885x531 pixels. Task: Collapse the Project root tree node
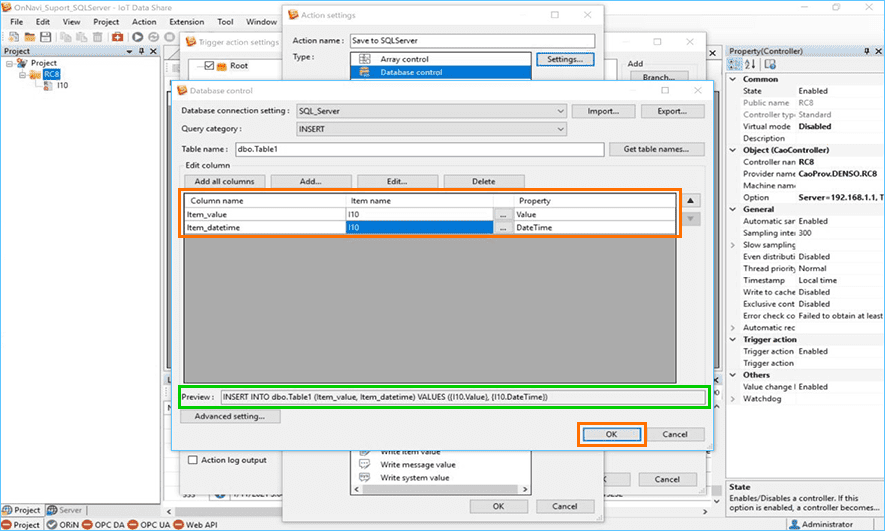click(9, 63)
